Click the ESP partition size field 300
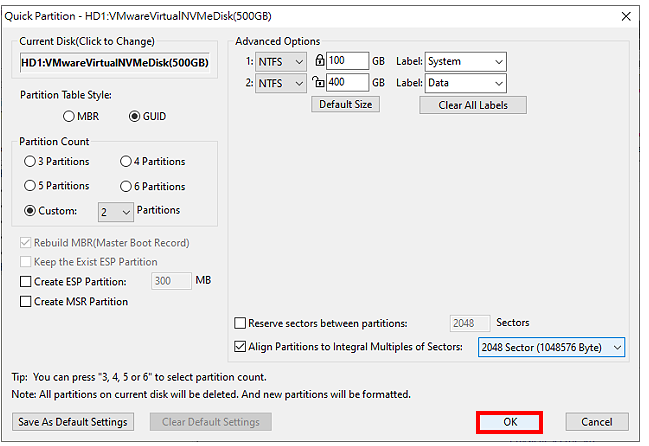Image resolution: width=649 pixels, height=446 pixels. click(x=171, y=281)
